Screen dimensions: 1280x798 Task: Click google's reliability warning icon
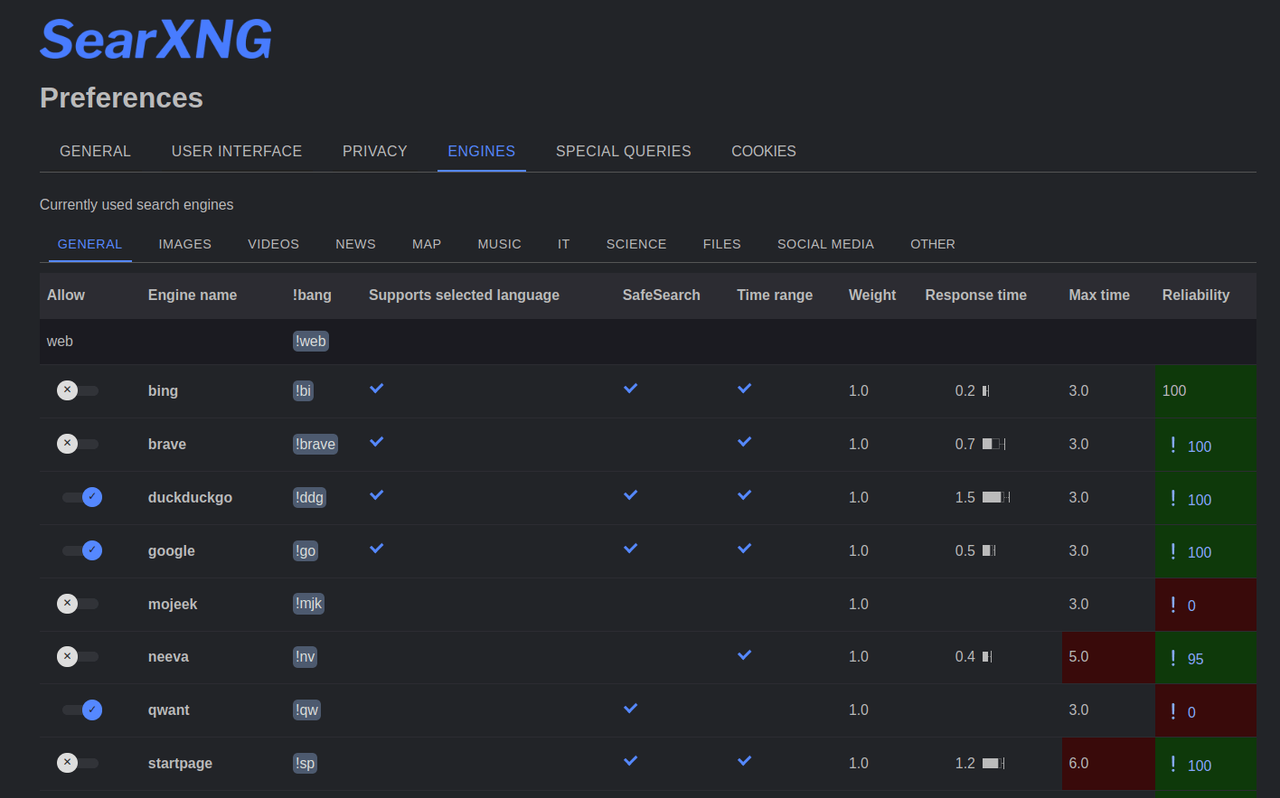pos(1173,551)
